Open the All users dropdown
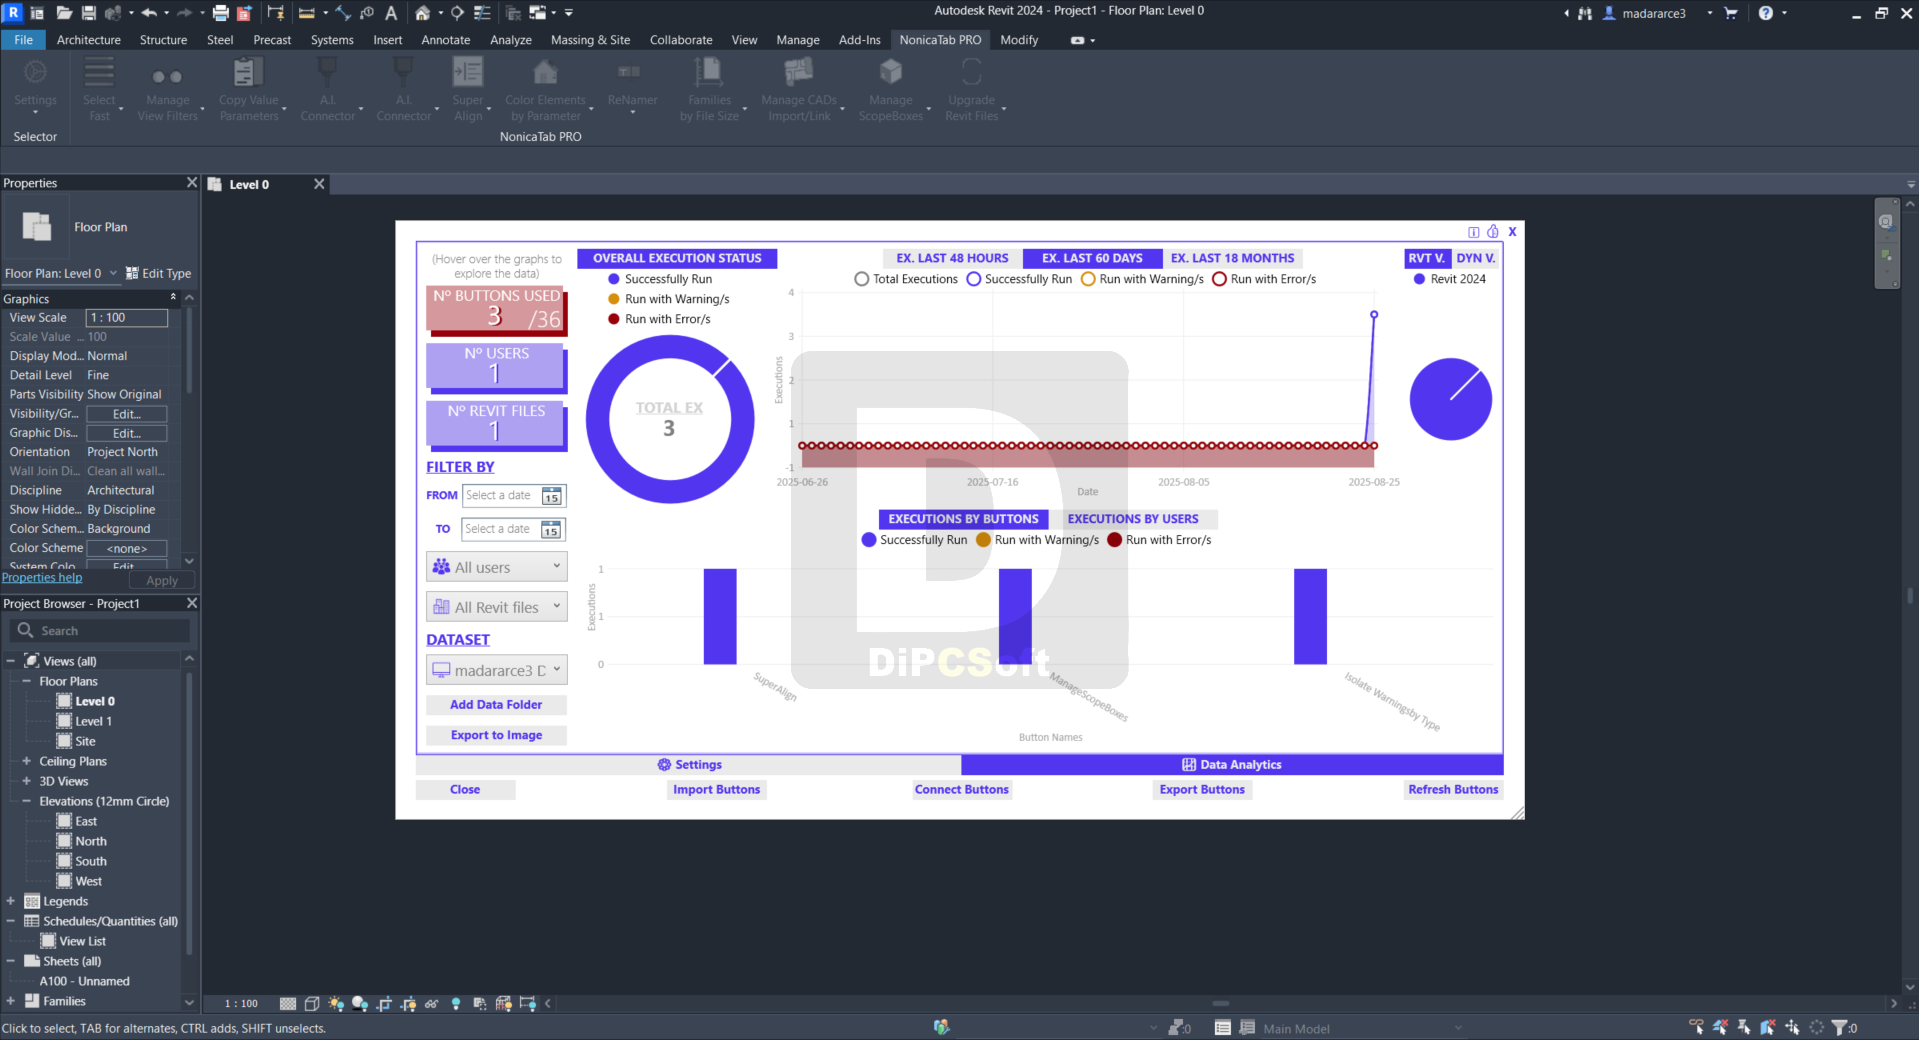Viewport: 1920px width, 1040px height. (x=496, y=567)
